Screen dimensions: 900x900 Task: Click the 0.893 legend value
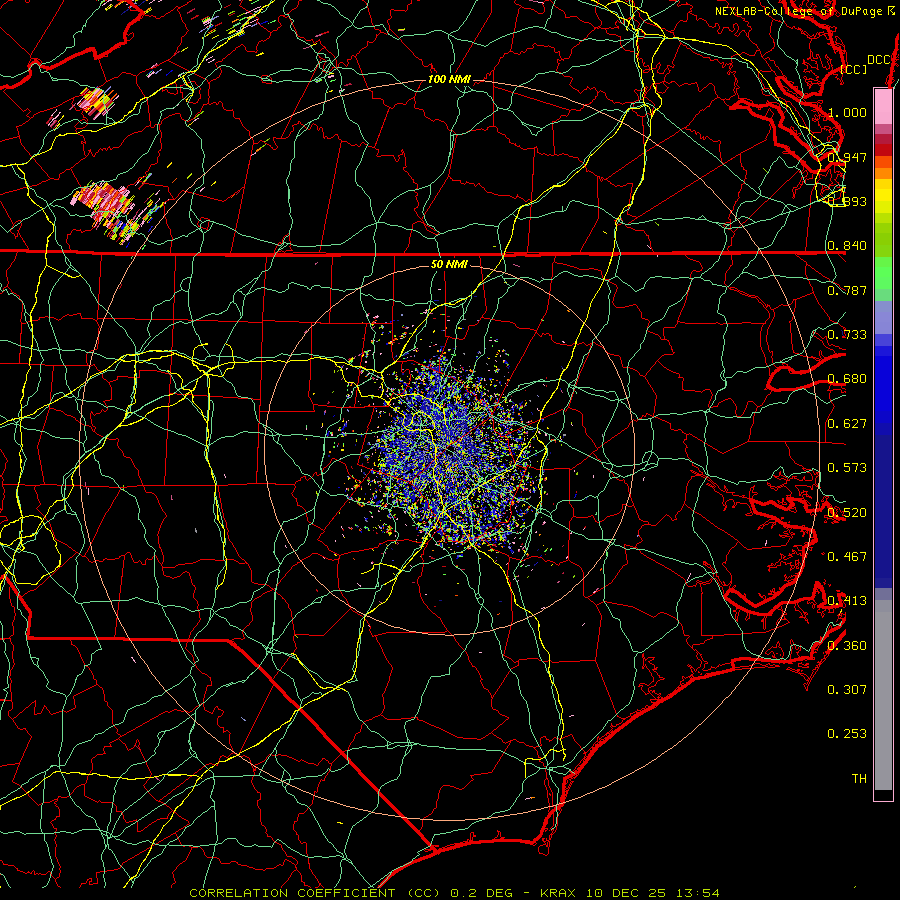(x=847, y=201)
